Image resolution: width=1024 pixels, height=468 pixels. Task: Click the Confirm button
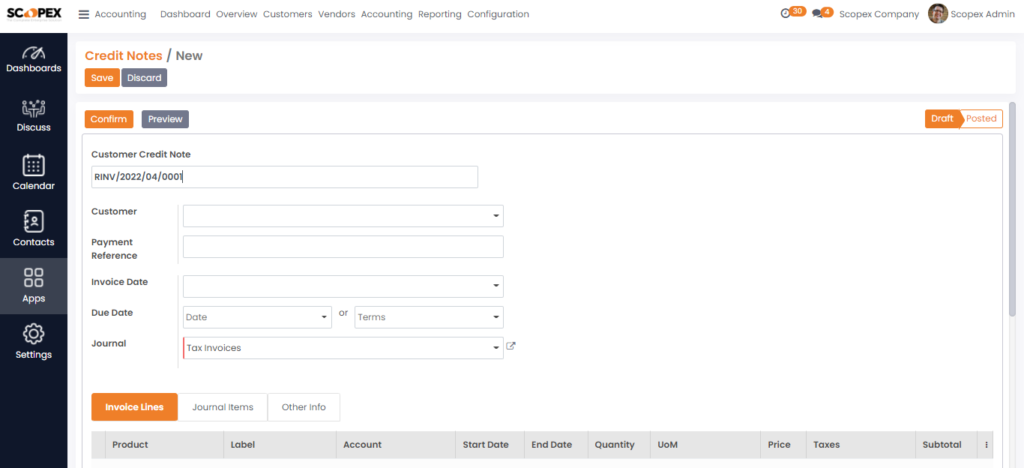109,119
